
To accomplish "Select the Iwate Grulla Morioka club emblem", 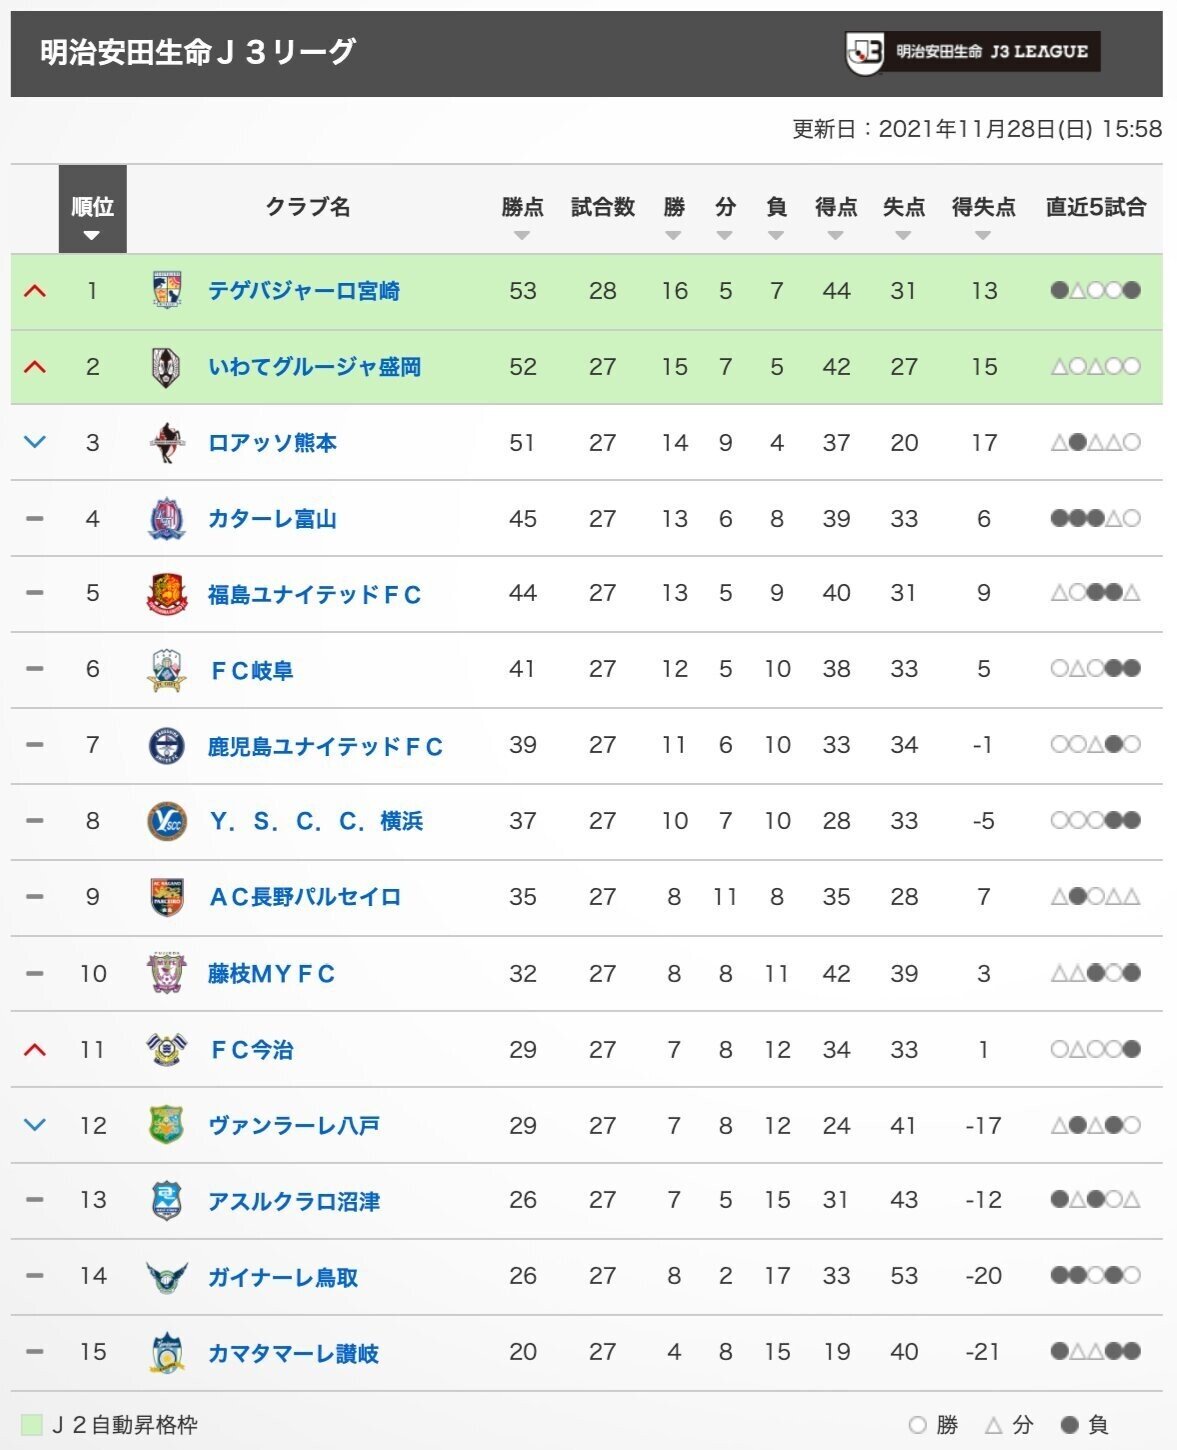I will [x=167, y=367].
